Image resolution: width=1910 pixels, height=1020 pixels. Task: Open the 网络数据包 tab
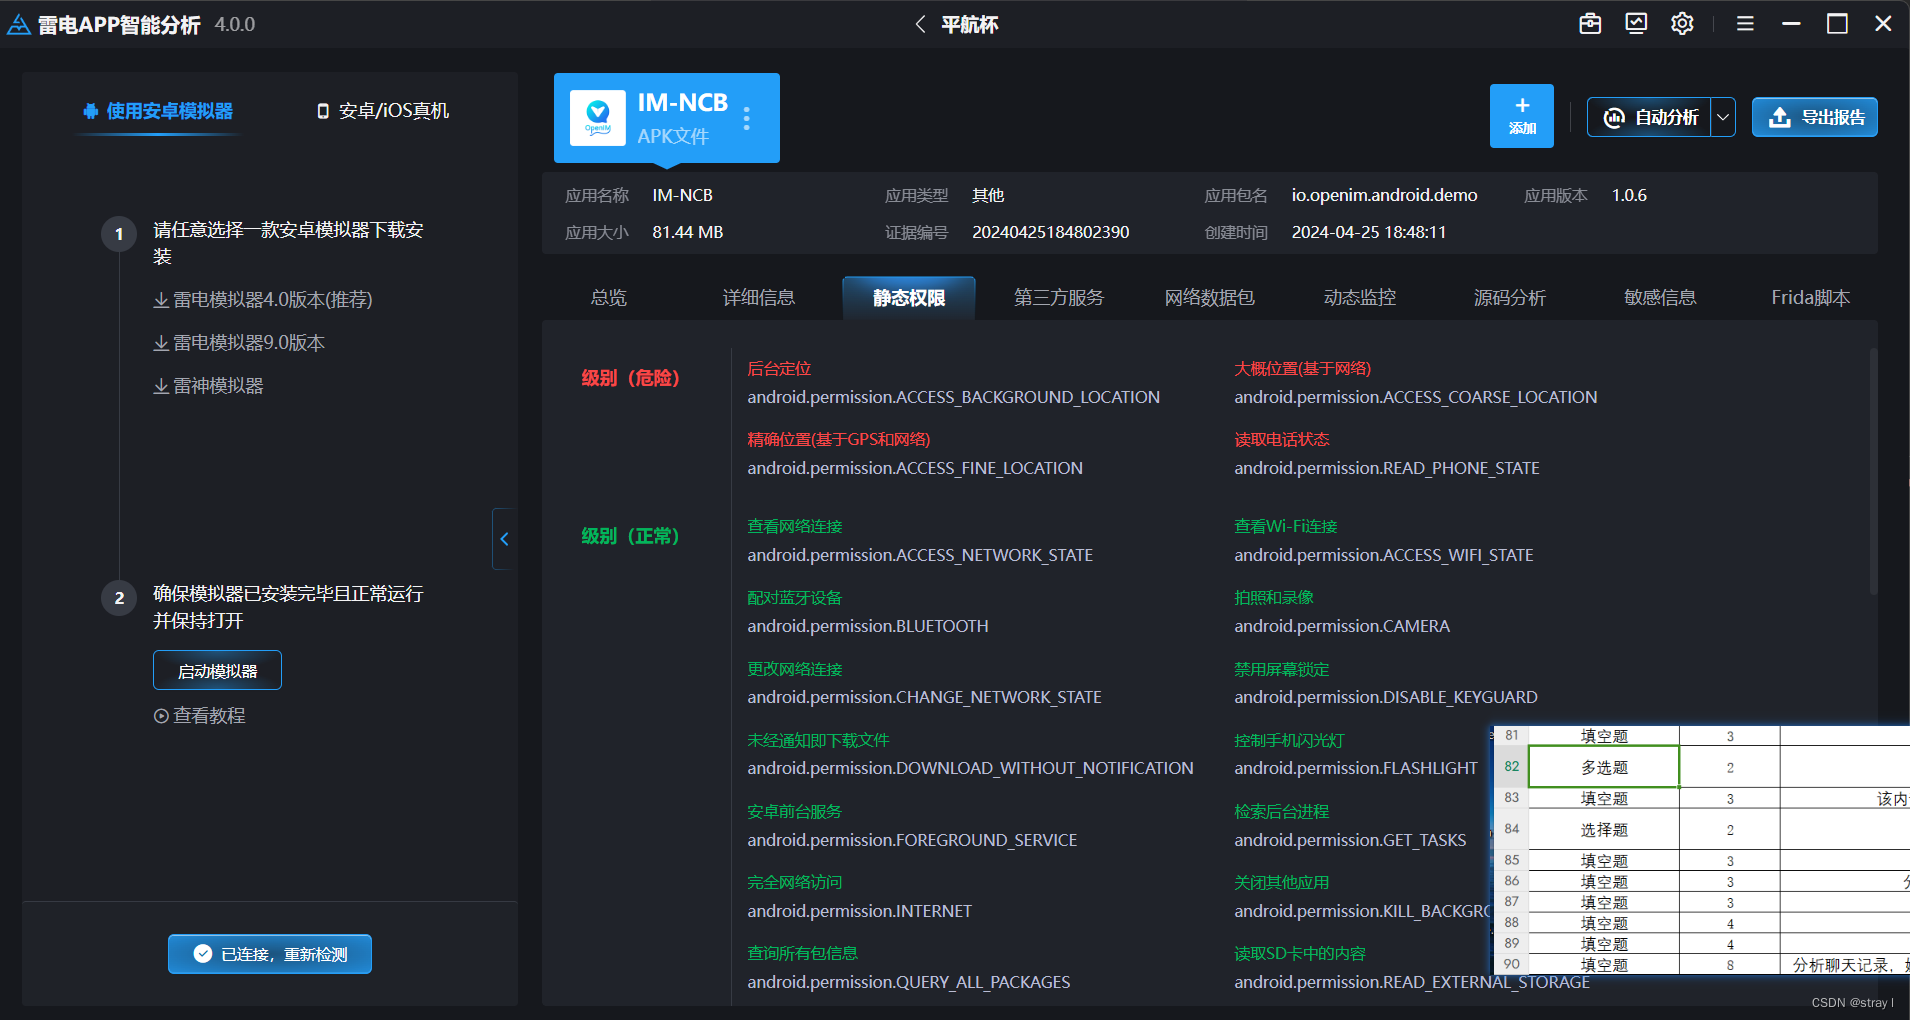click(x=1209, y=298)
